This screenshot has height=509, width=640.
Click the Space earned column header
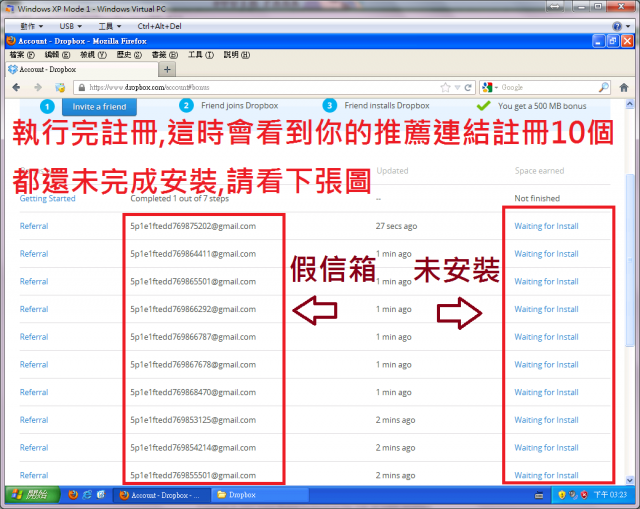click(540, 171)
